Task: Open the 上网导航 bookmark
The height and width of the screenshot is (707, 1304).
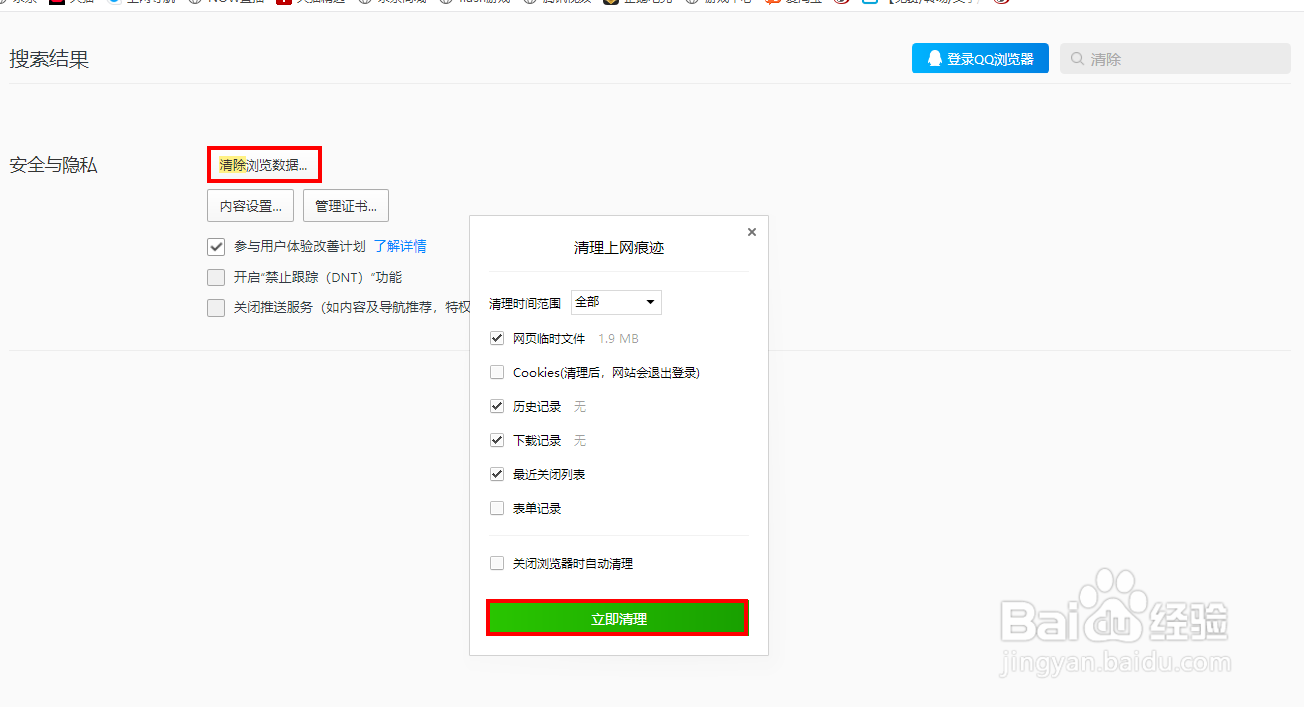Action: click(150, 3)
